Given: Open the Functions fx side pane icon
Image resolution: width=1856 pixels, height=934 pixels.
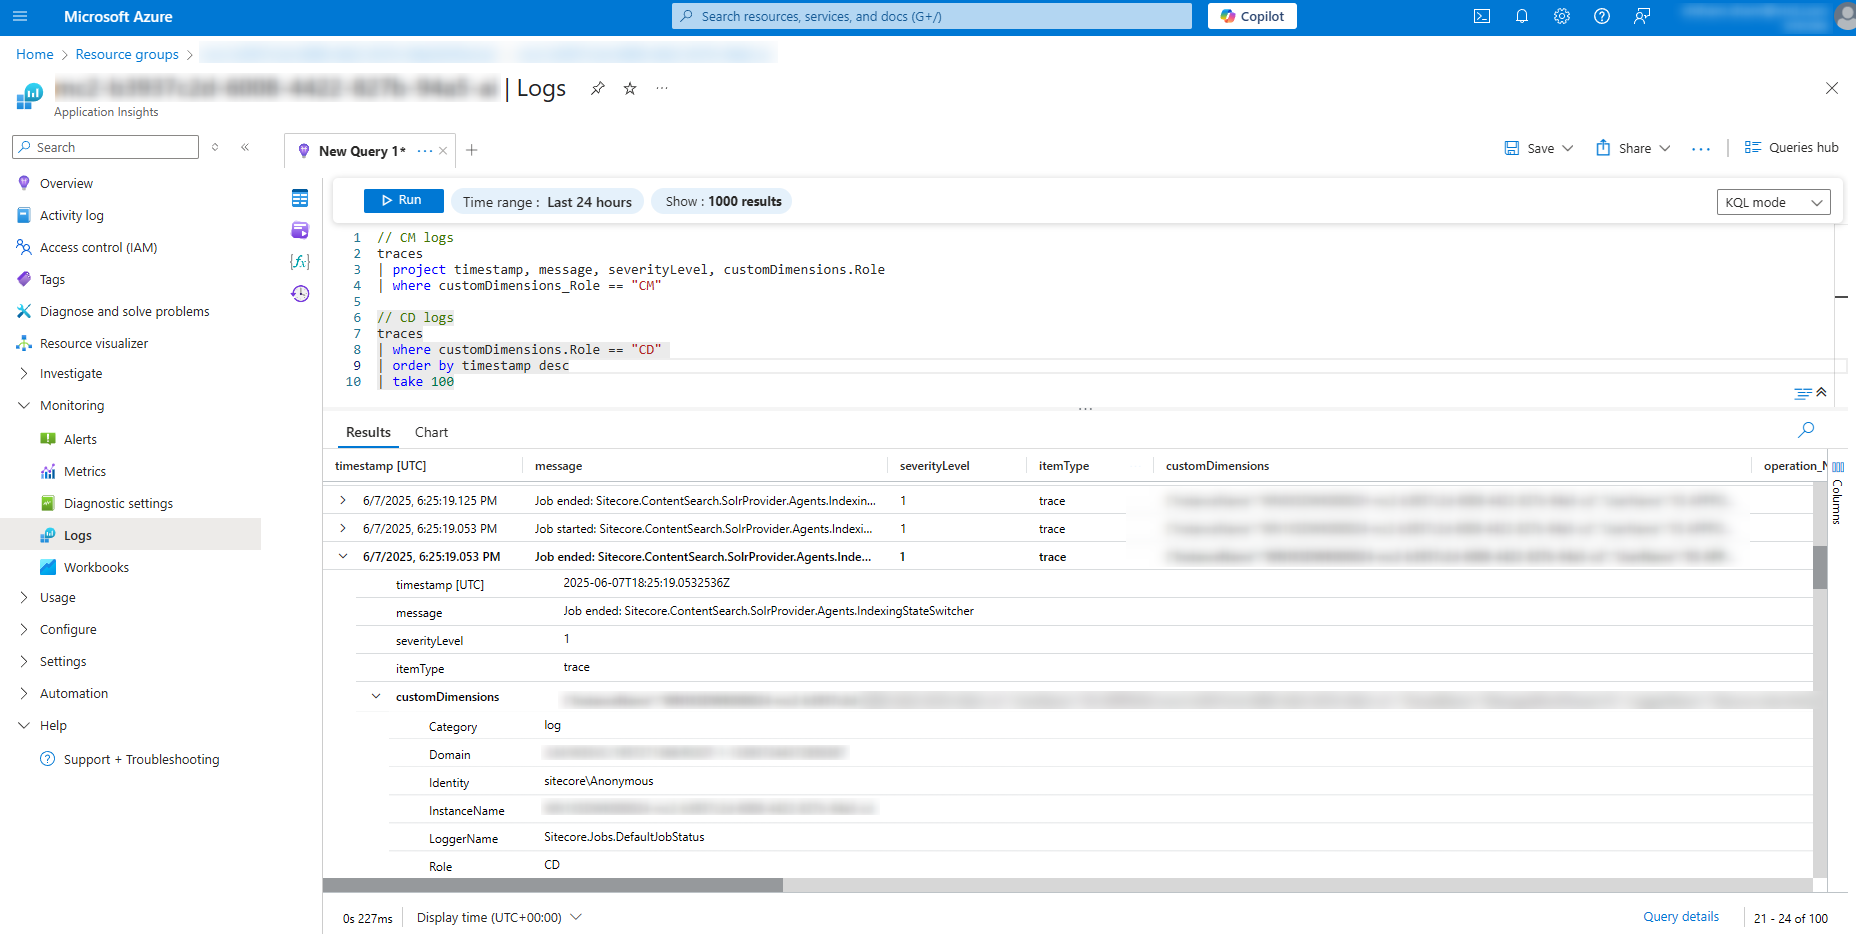Looking at the screenshot, I should [x=300, y=261].
